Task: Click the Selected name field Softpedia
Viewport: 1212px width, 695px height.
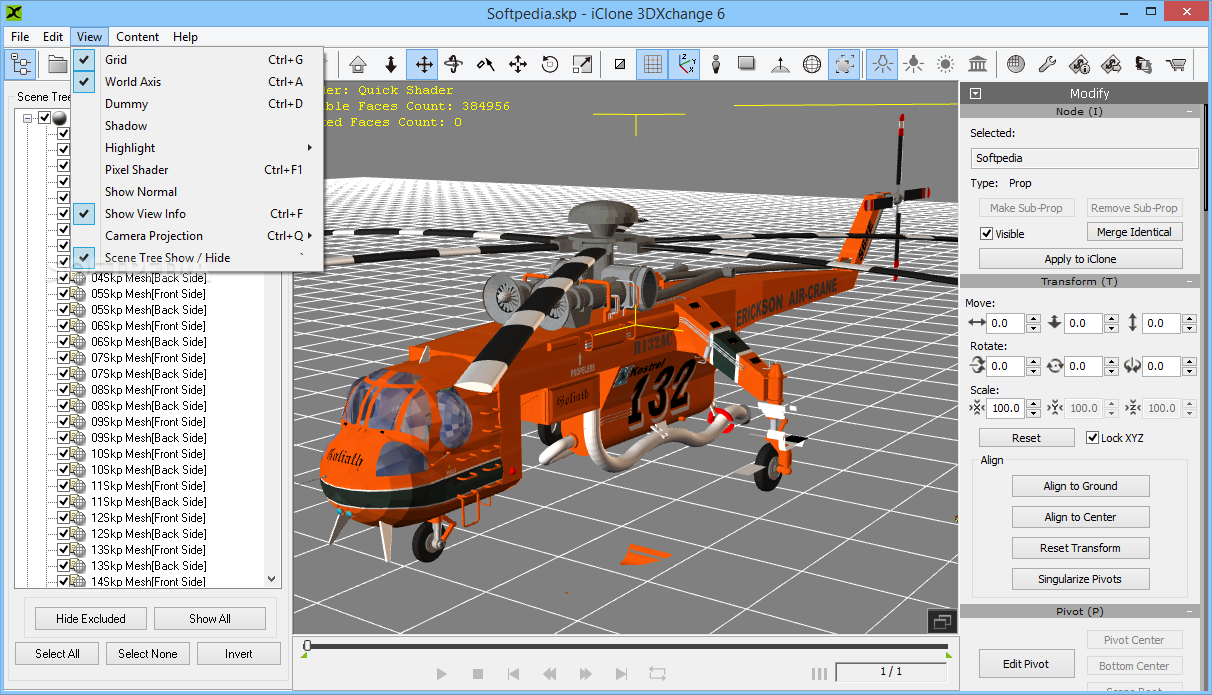Action: click(x=1084, y=158)
